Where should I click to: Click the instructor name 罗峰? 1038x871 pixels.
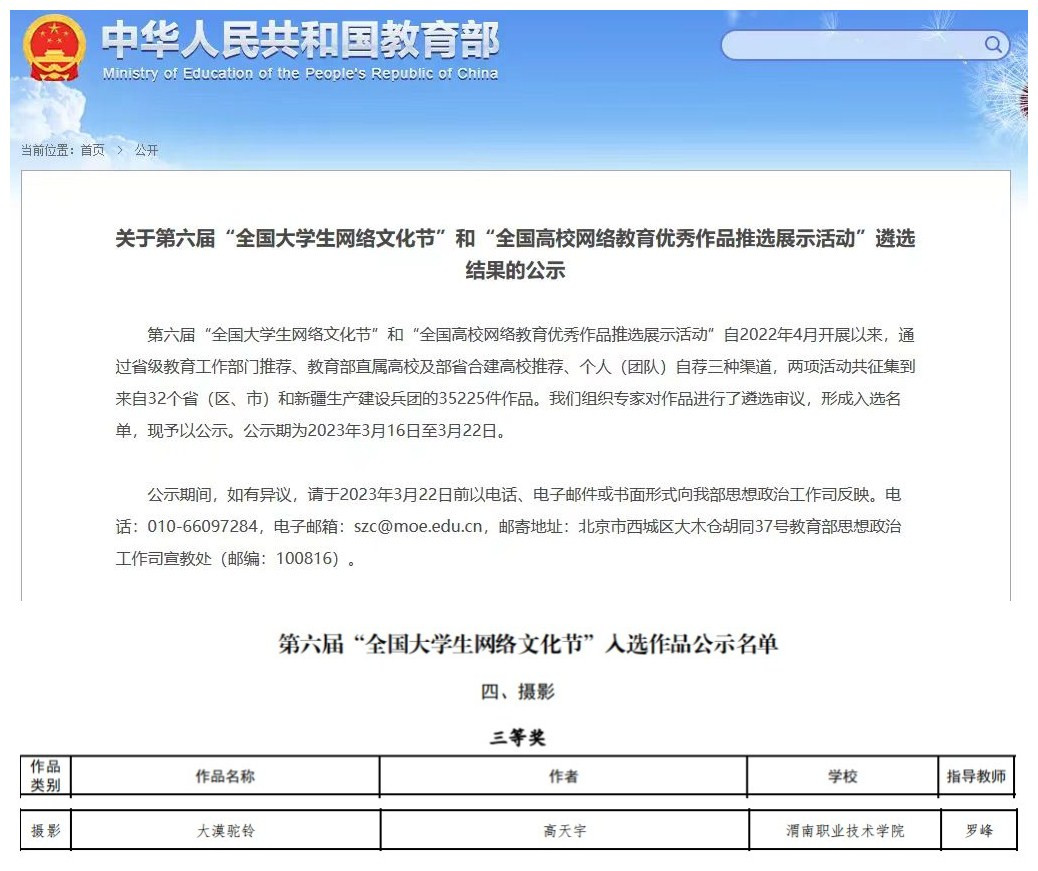click(979, 830)
